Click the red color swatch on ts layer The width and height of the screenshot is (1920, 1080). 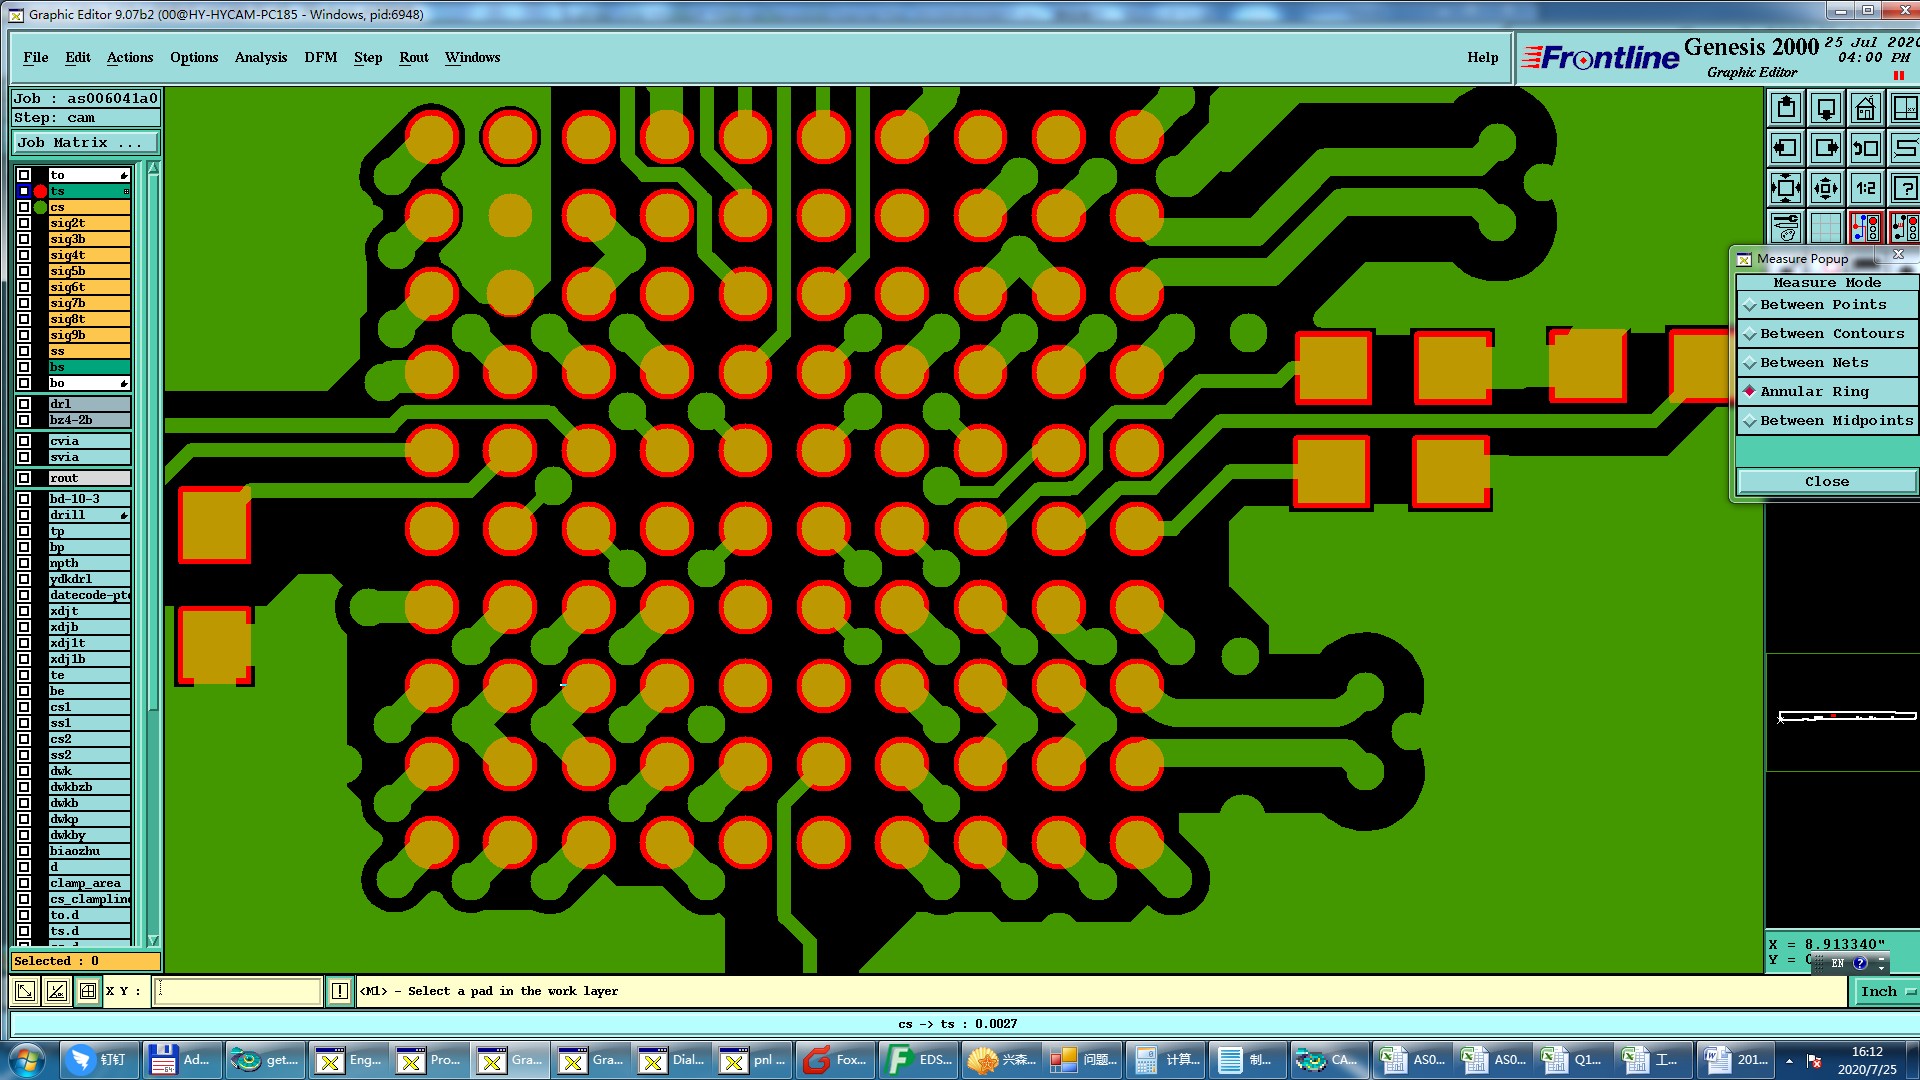[x=40, y=191]
